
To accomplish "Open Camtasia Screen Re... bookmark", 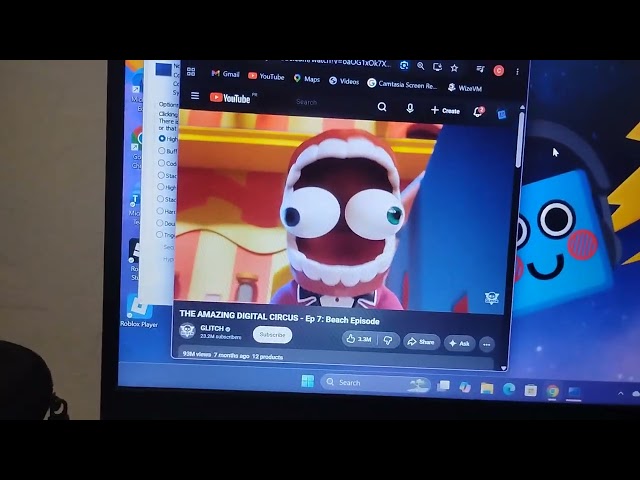I will point(402,84).
